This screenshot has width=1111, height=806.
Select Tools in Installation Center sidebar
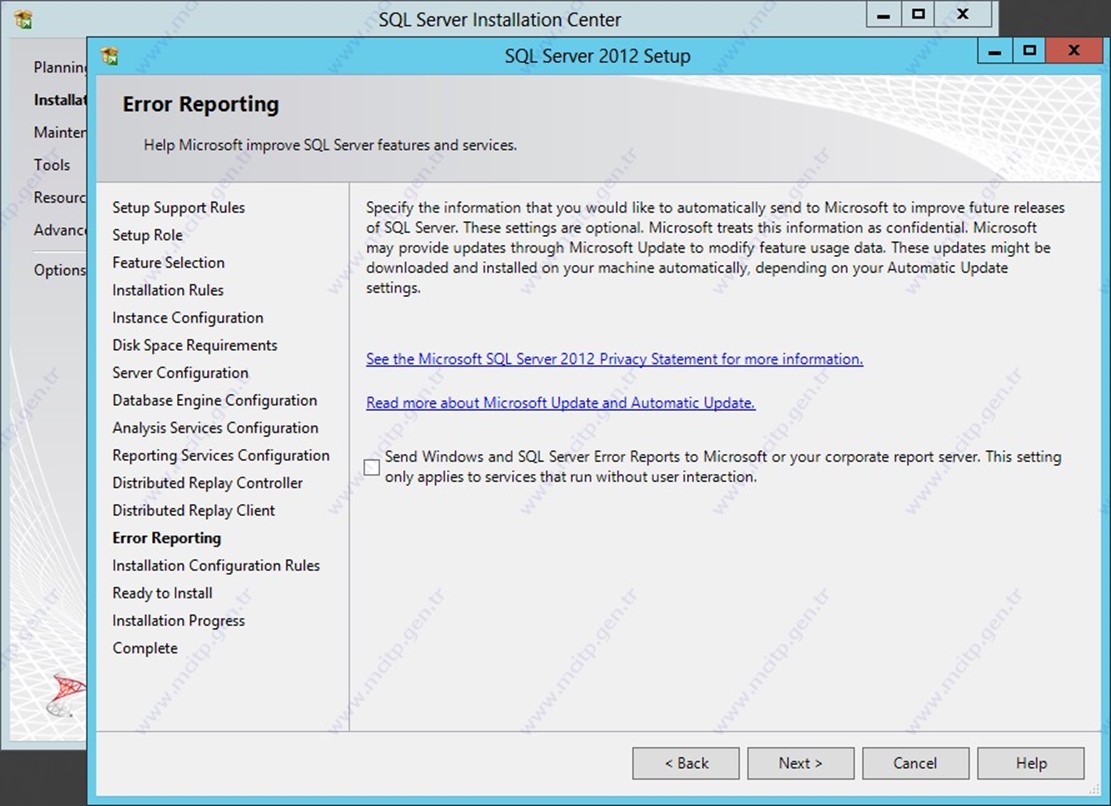click(x=52, y=165)
